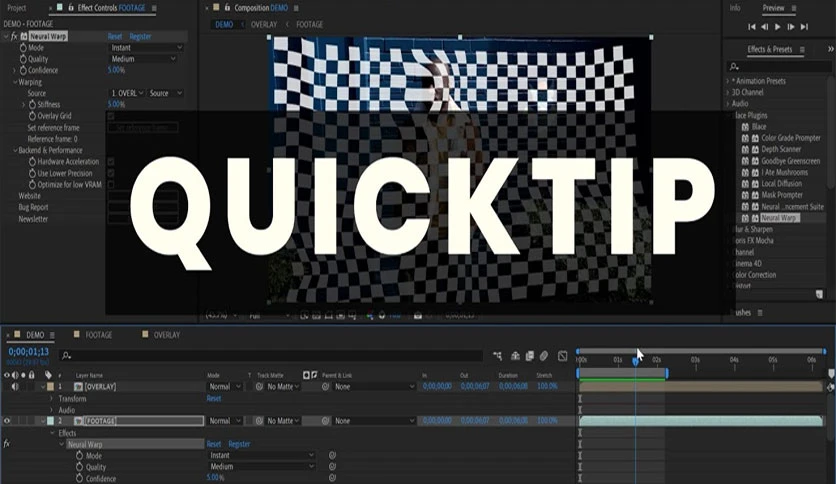
Task: Open FOOTAGE layer Track Matte dropdown
Action: coord(283,421)
